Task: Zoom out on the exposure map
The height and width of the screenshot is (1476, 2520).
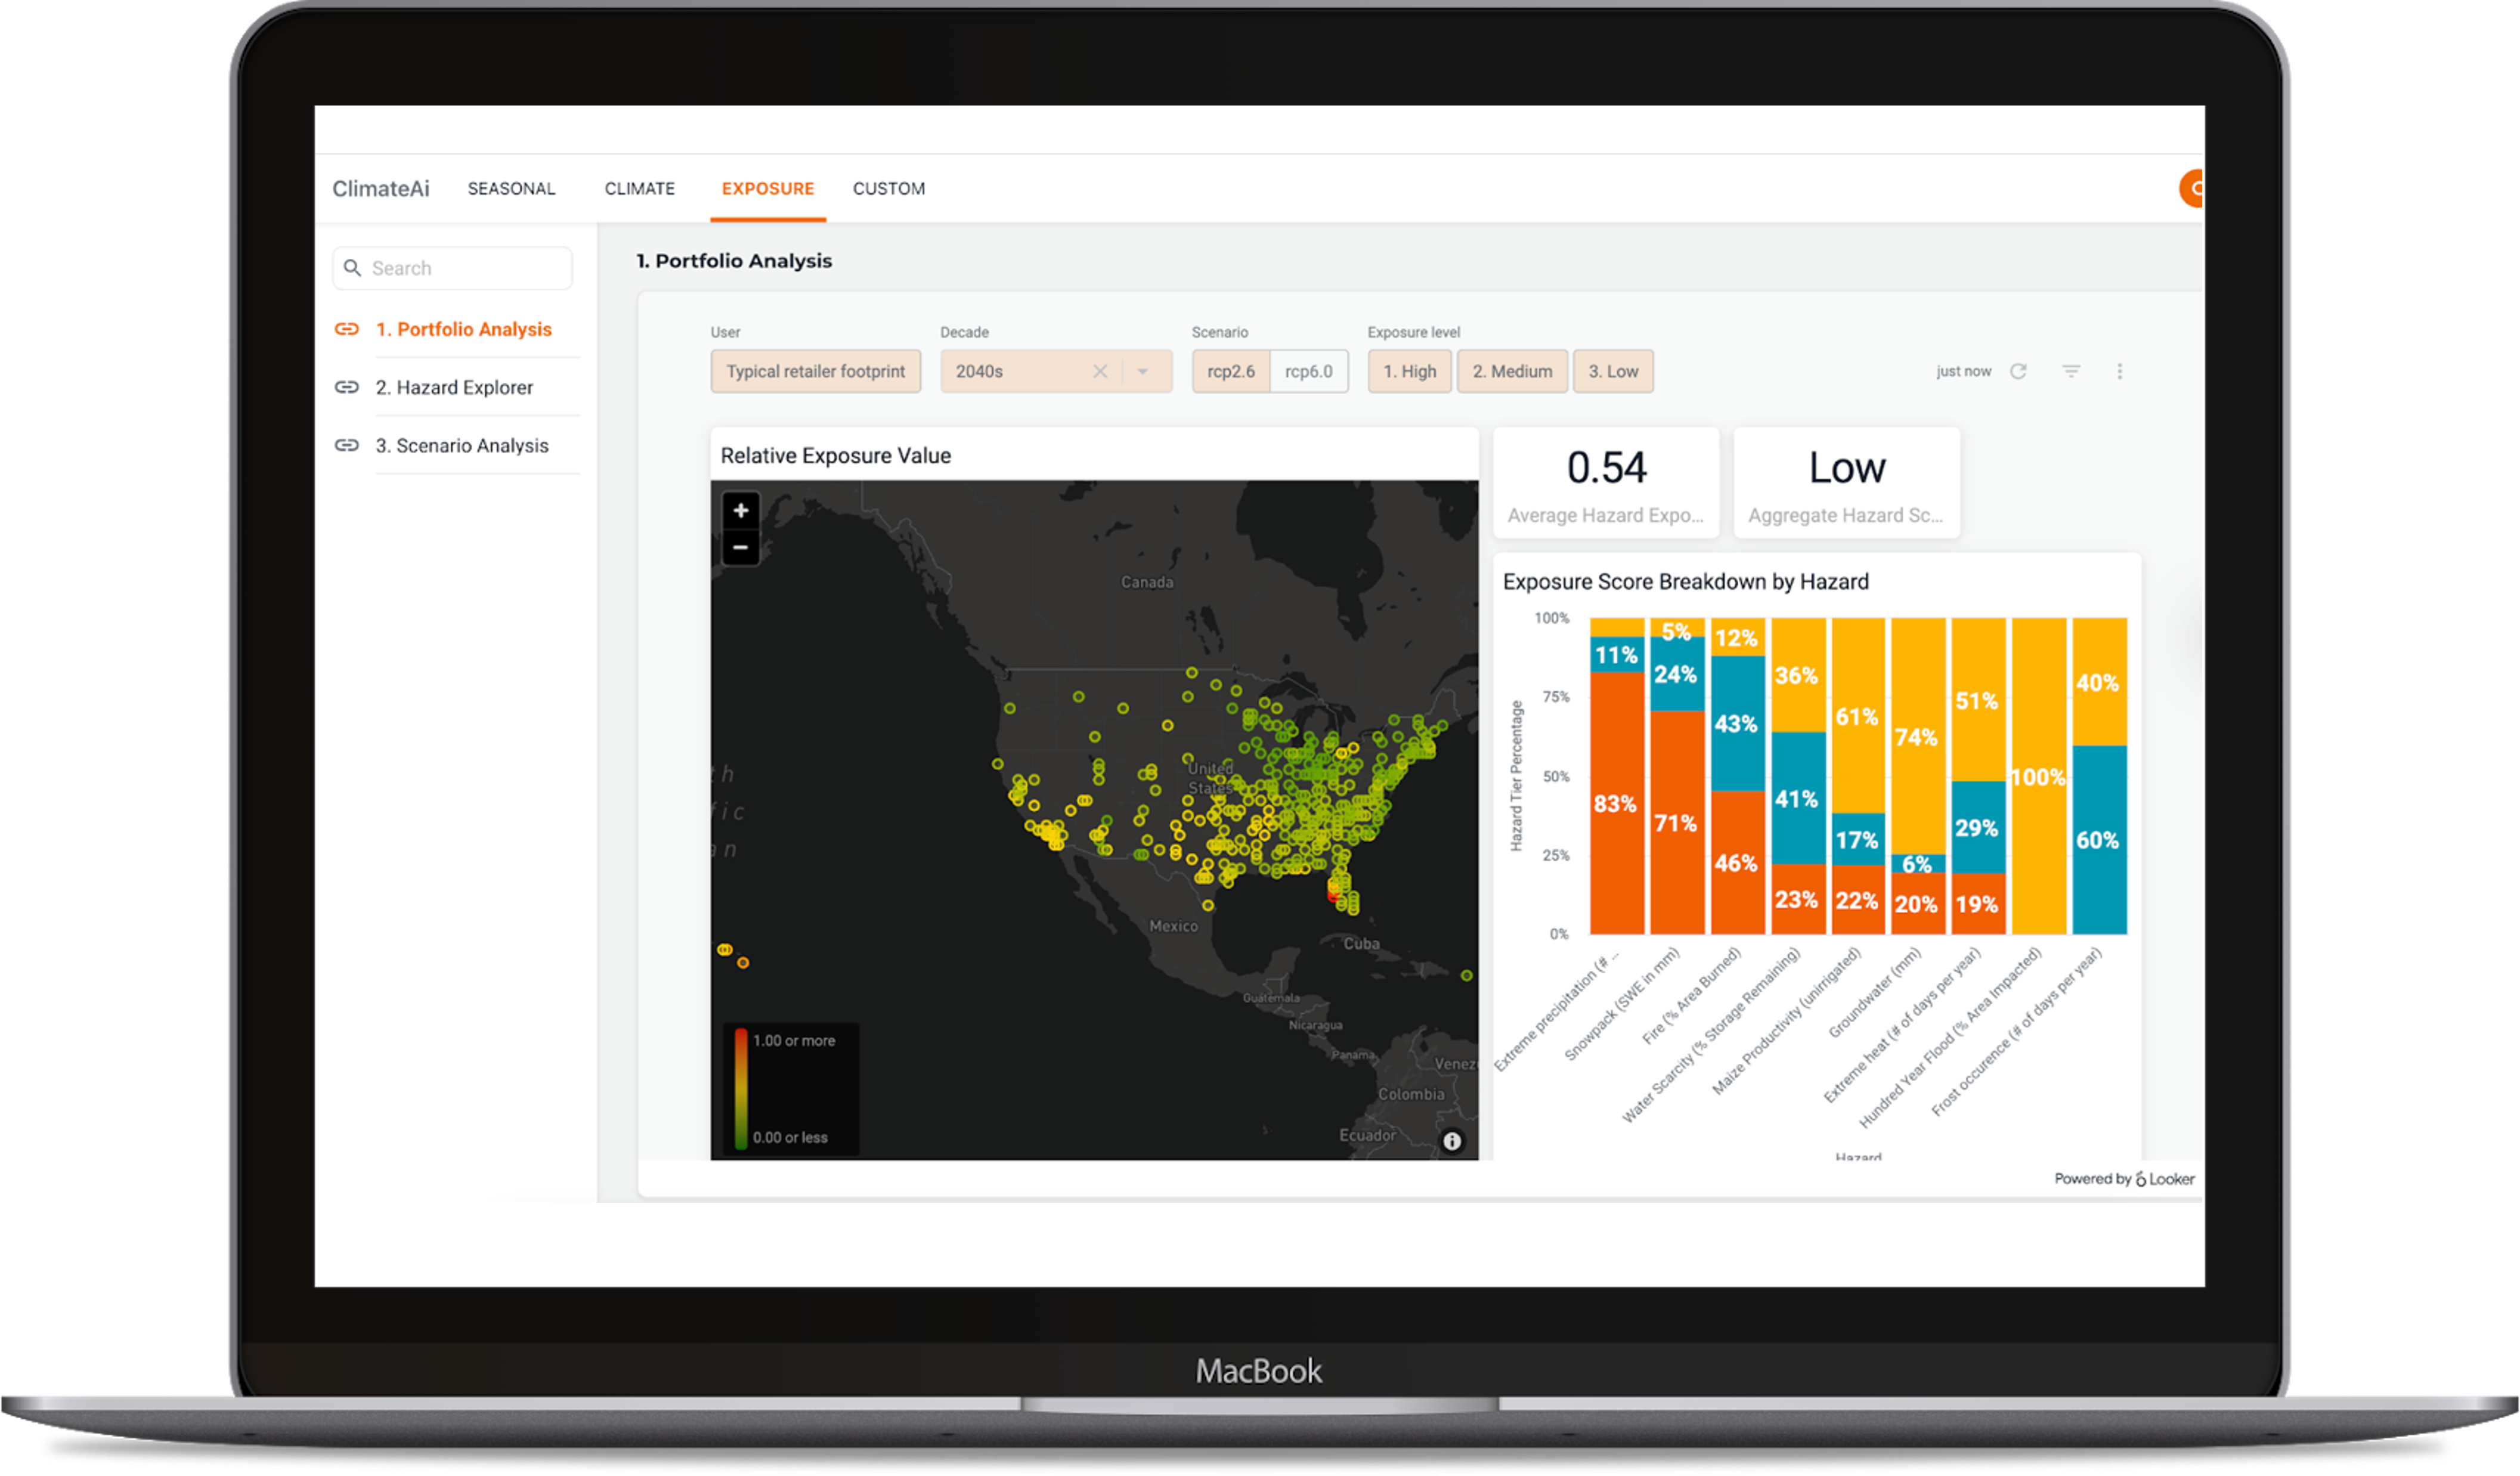Action: point(740,547)
